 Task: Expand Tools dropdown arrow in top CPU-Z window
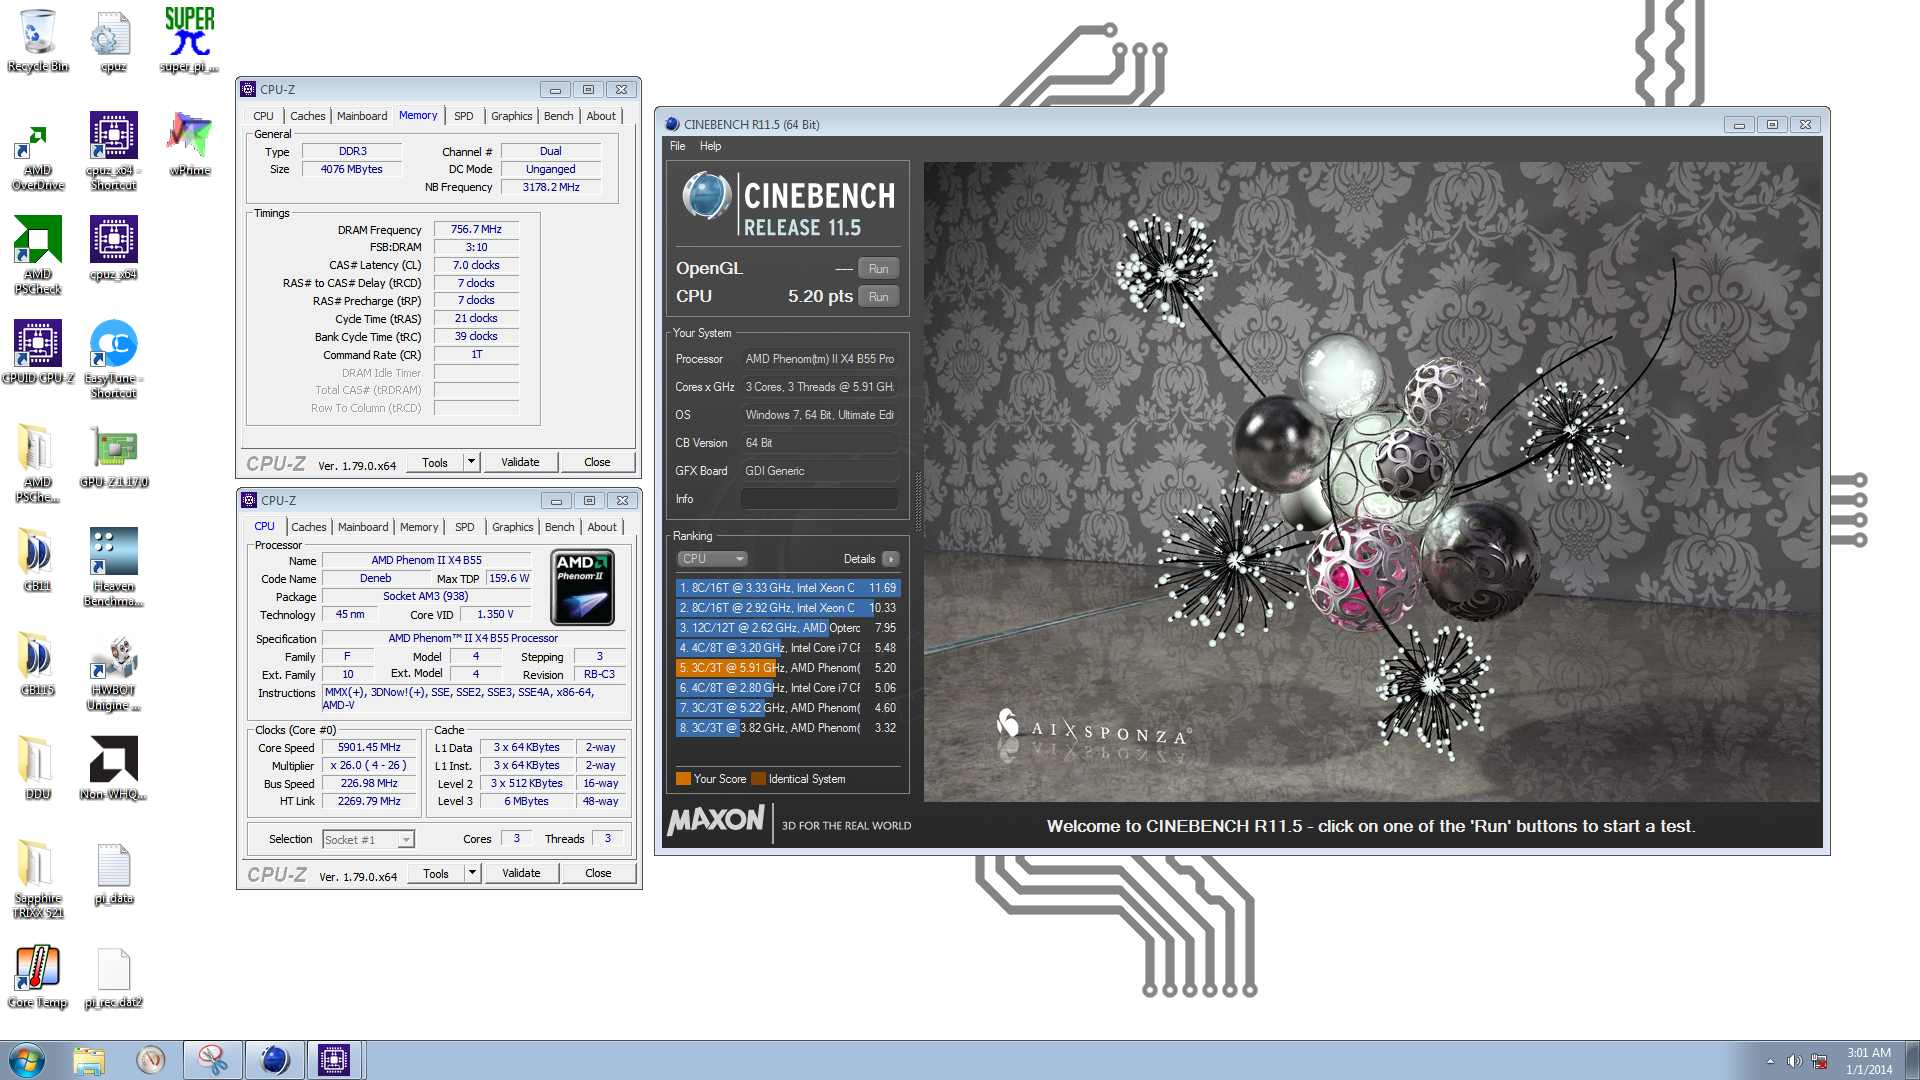471,462
